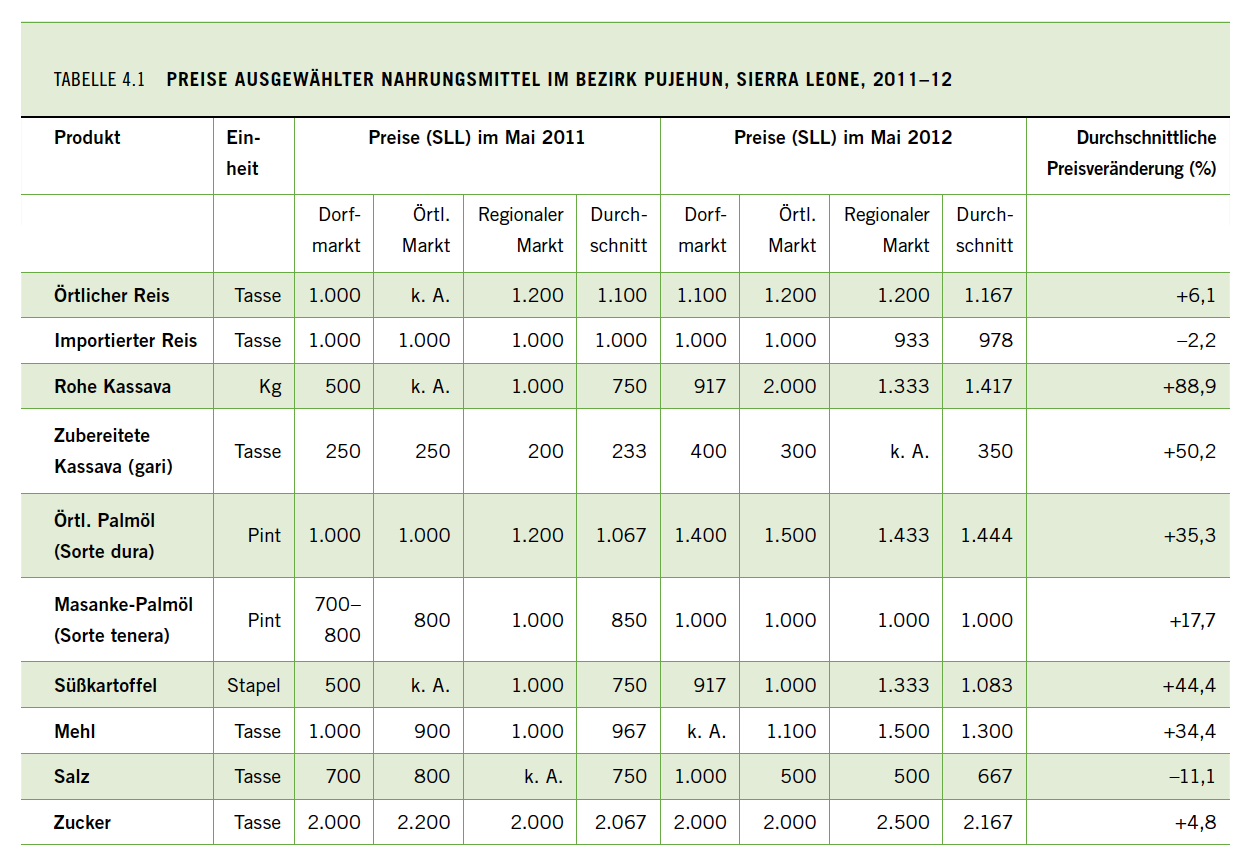Select the "Produkt" column header
The width and height of the screenshot is (1248, 858).
(87, 138)
